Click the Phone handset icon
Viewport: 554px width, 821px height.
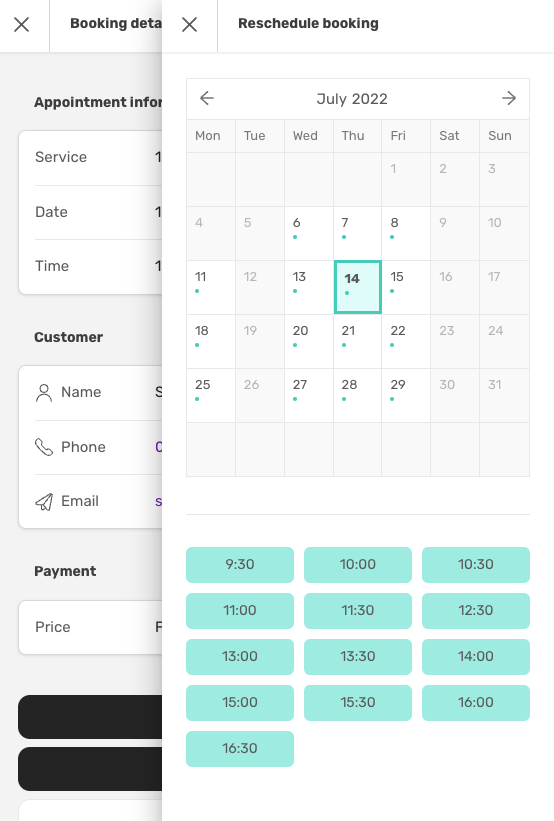44,447
